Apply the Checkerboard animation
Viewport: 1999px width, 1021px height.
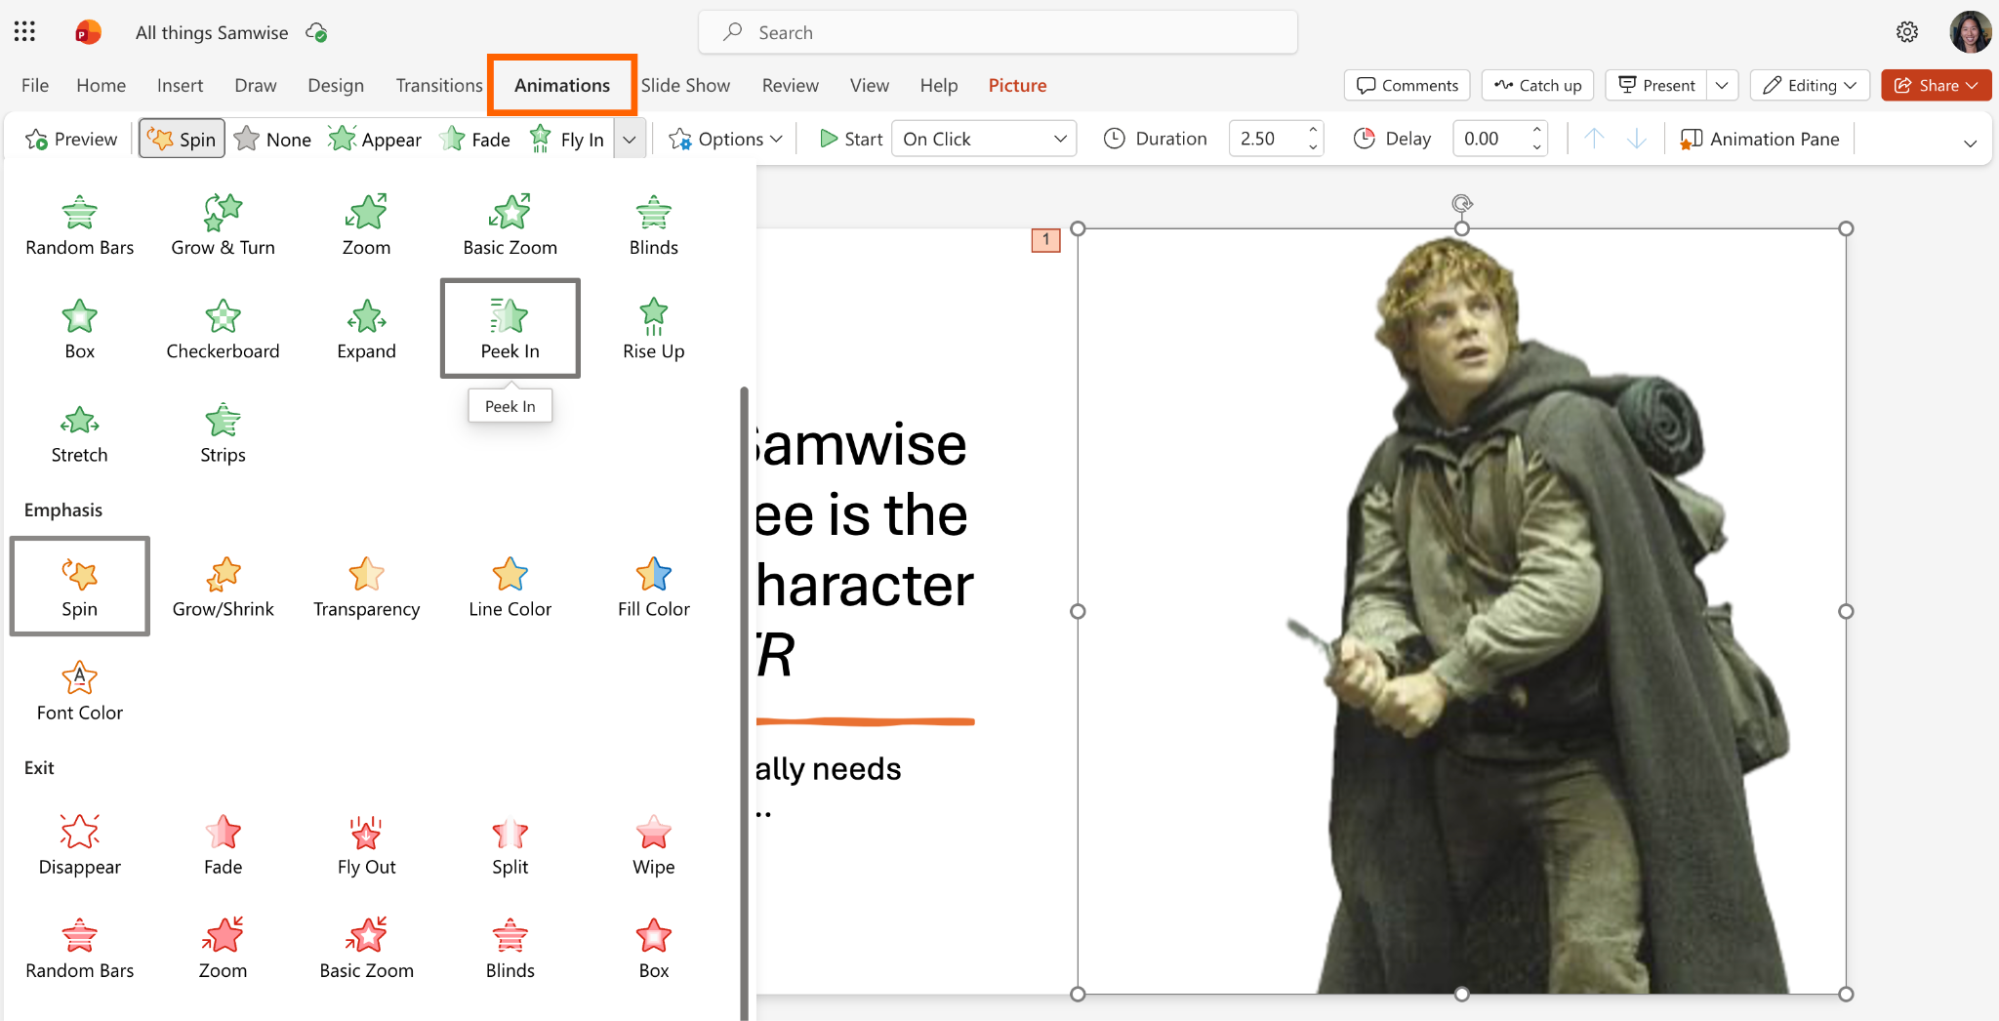pos(222,330)
